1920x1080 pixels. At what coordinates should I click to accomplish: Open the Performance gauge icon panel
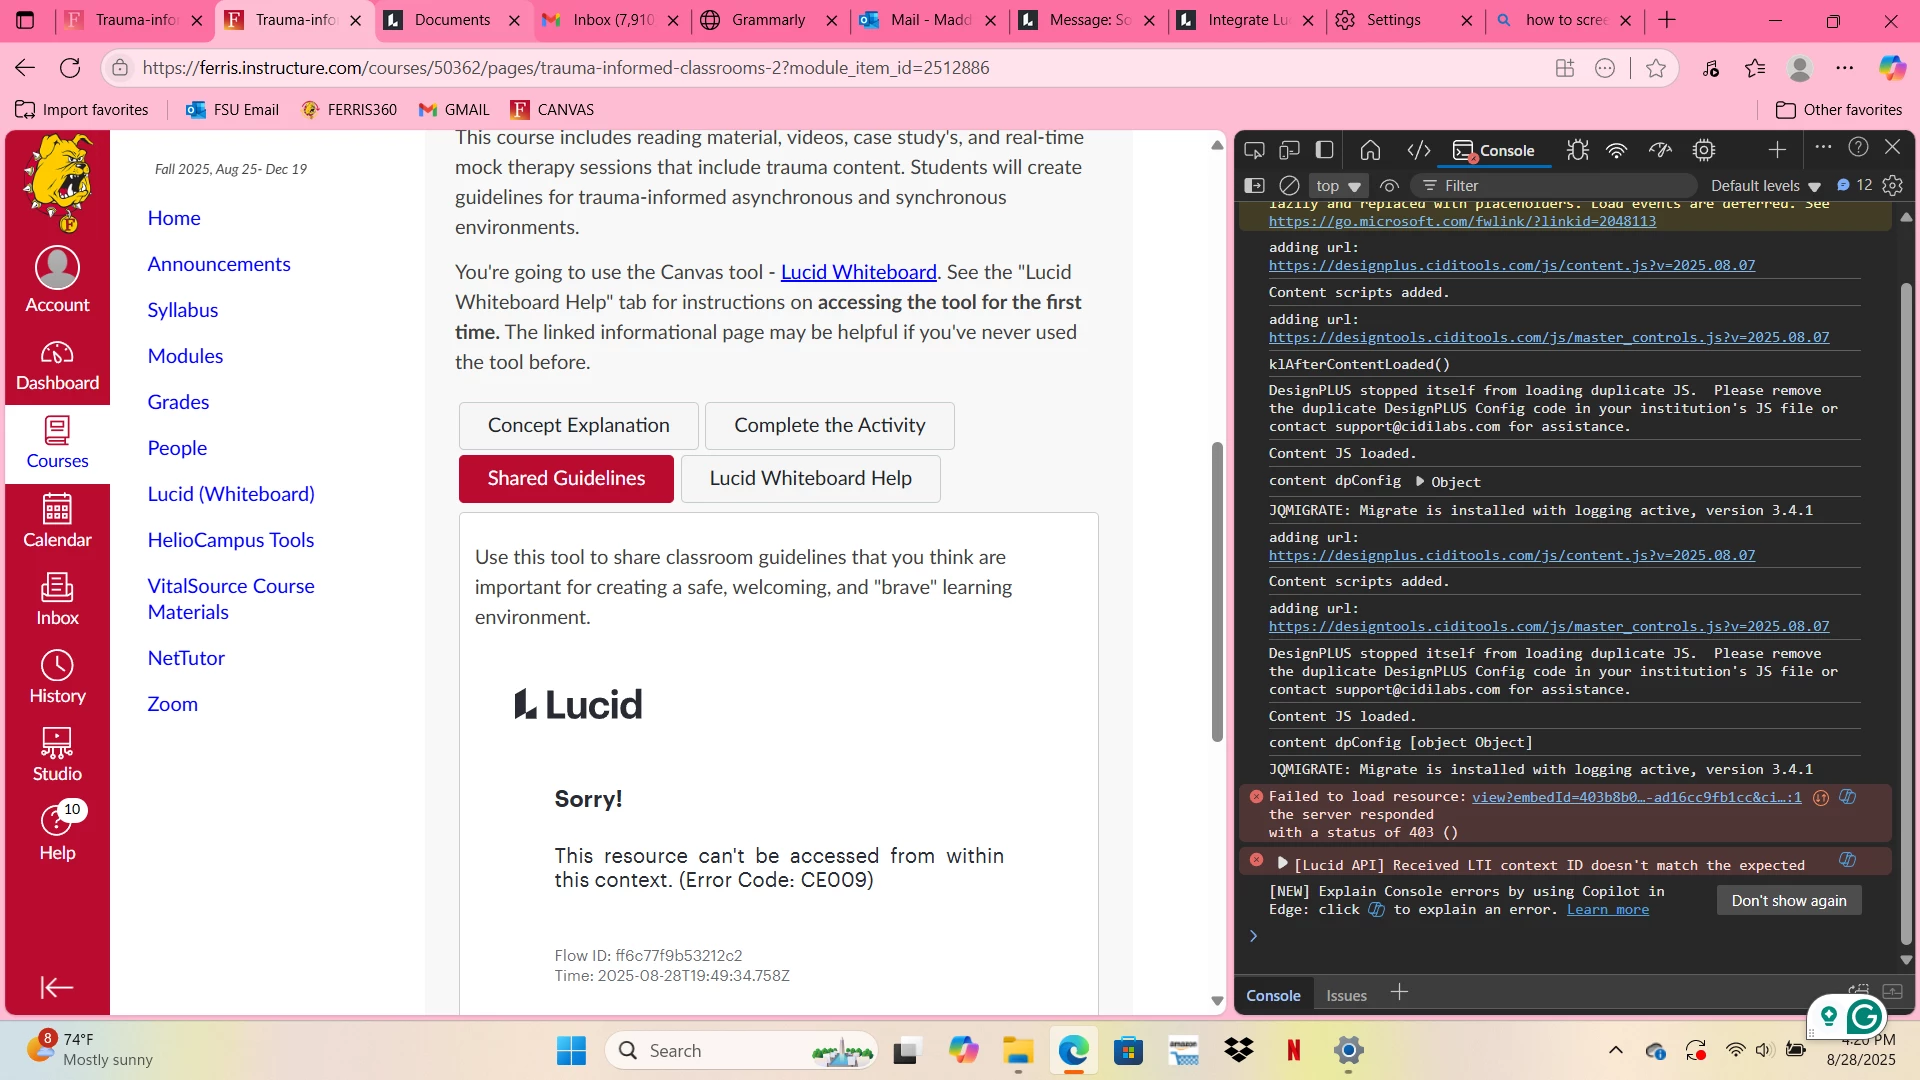[1660, 150]
